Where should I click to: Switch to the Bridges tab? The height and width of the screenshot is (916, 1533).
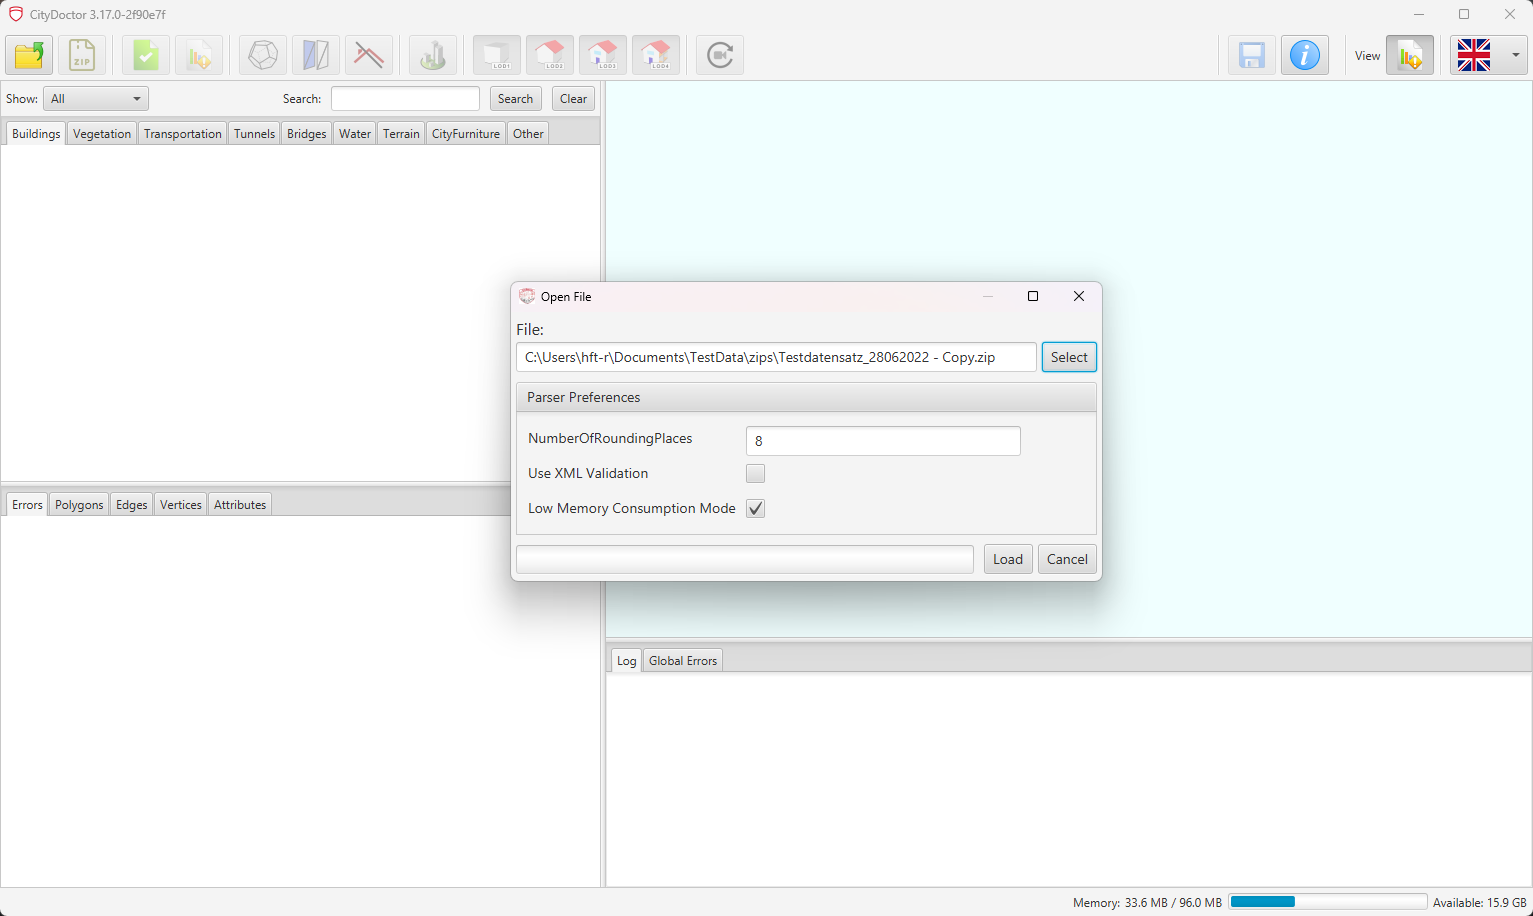click(306, 134)
